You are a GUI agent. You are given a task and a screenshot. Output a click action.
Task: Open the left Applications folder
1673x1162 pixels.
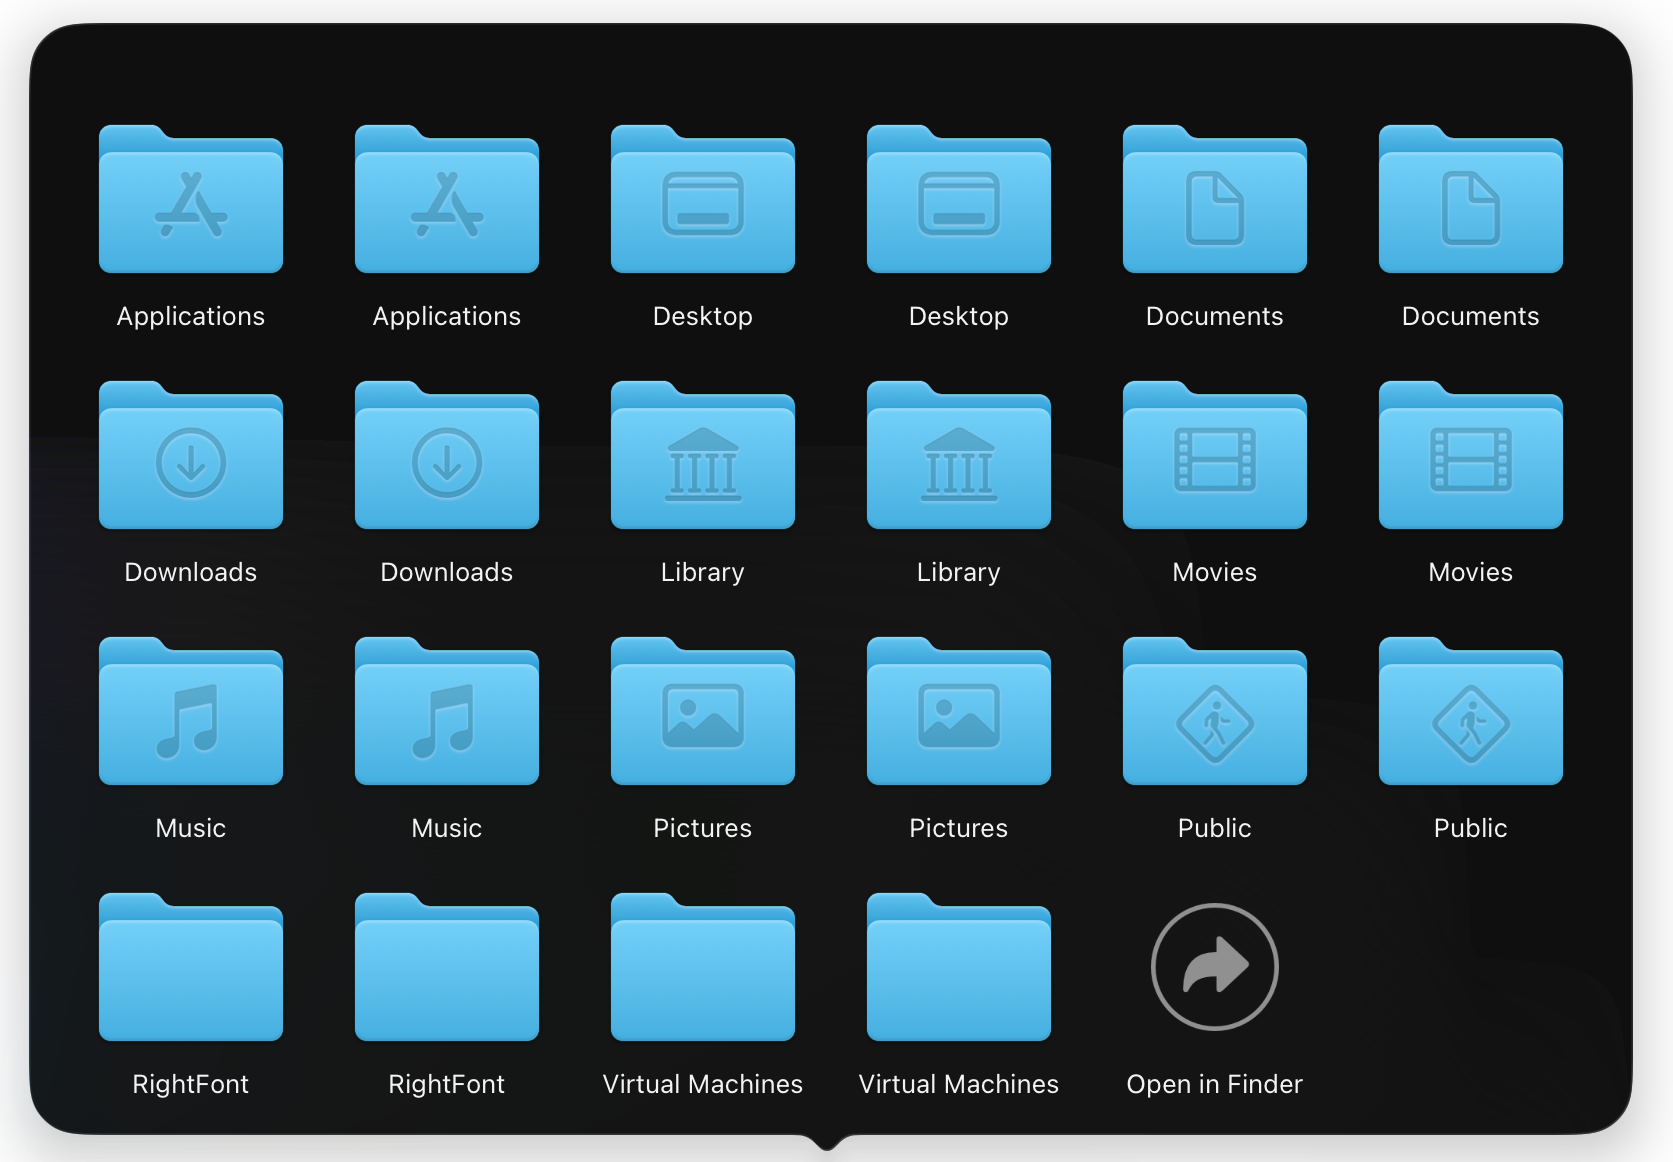191,199
